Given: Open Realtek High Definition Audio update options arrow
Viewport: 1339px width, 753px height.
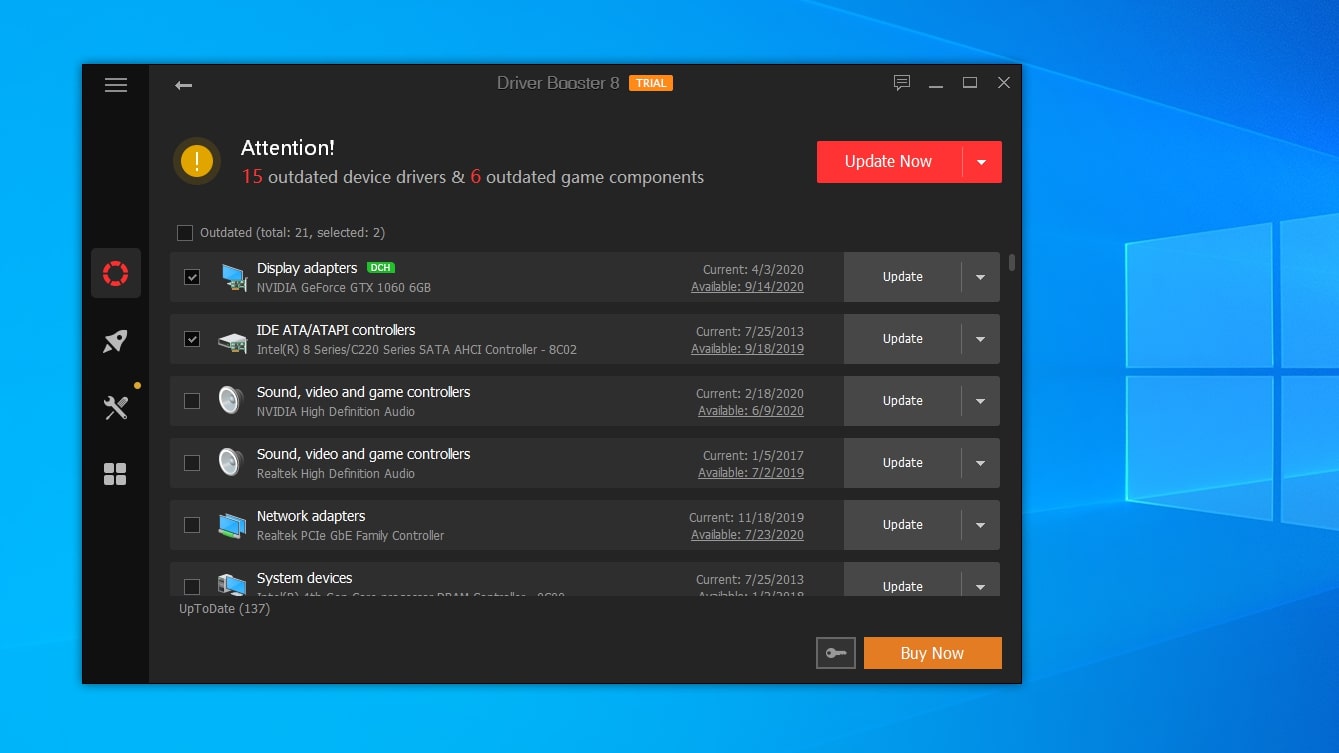Looking at the screenshot, I should pos(980,463).
